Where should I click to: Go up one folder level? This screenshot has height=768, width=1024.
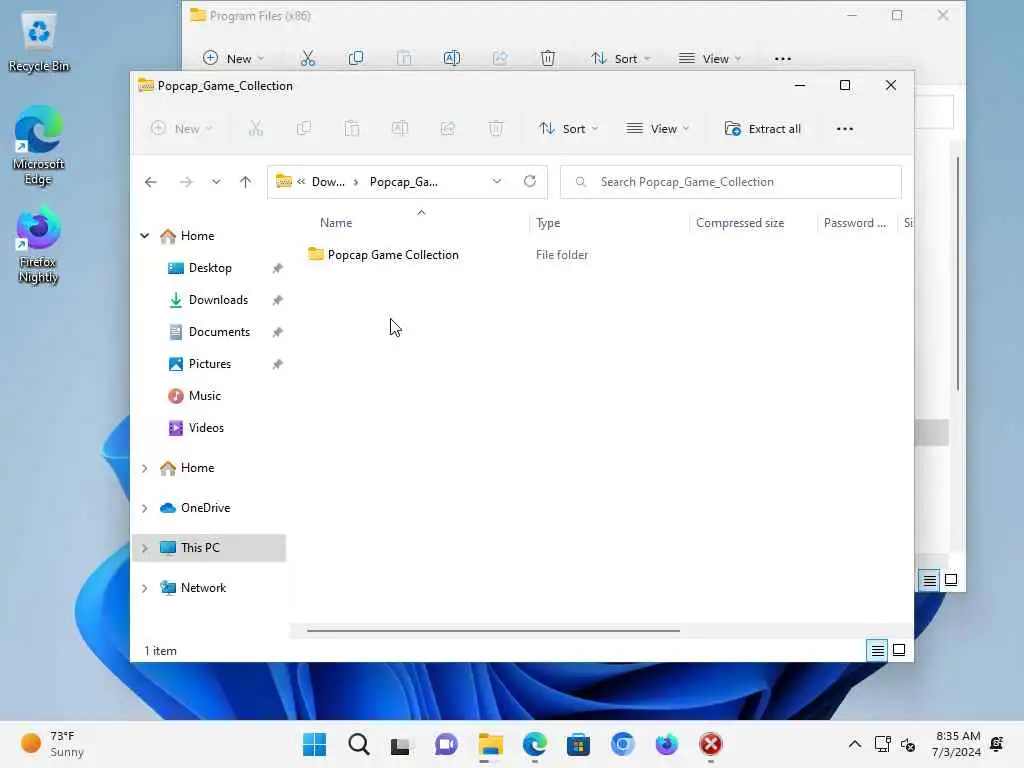click(x=246, y=182)
